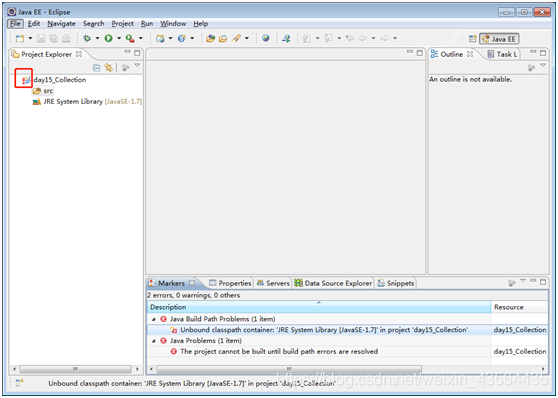558x398 pixels.
Task: Click the Open Web Browser globe icon
Action: pyautogui.click(x=265, y=38)
